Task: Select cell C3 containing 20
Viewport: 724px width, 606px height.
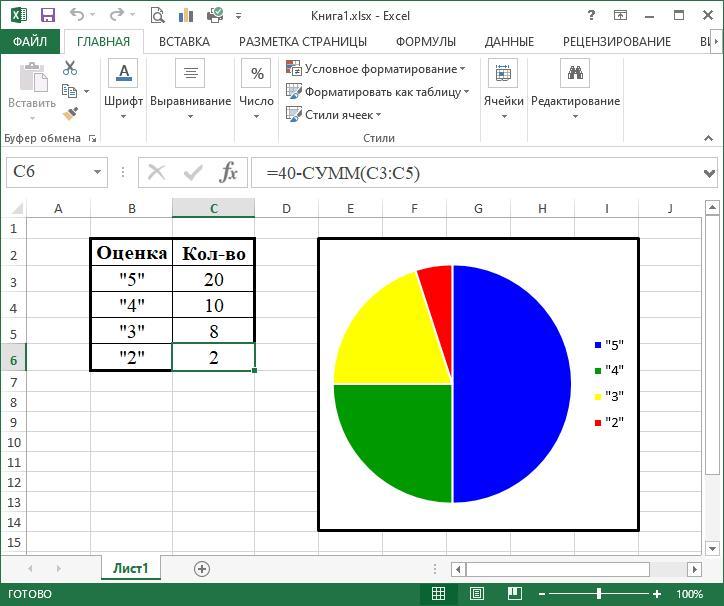Action: pyautogui.click(x=213, y=280)
